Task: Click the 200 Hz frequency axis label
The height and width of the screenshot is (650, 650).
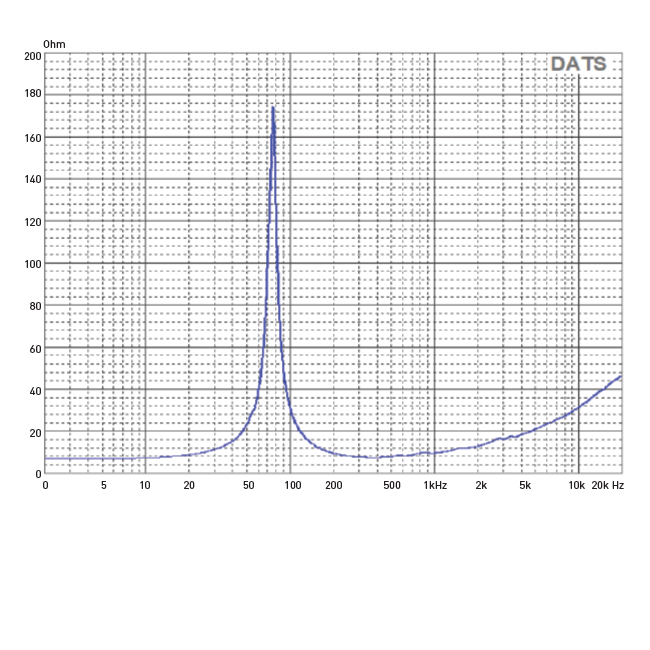Action: [334, 485]
